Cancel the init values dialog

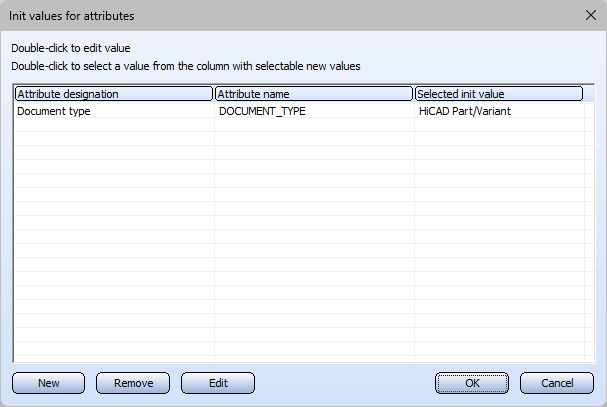pyautogui.click(x=557, y=383)
